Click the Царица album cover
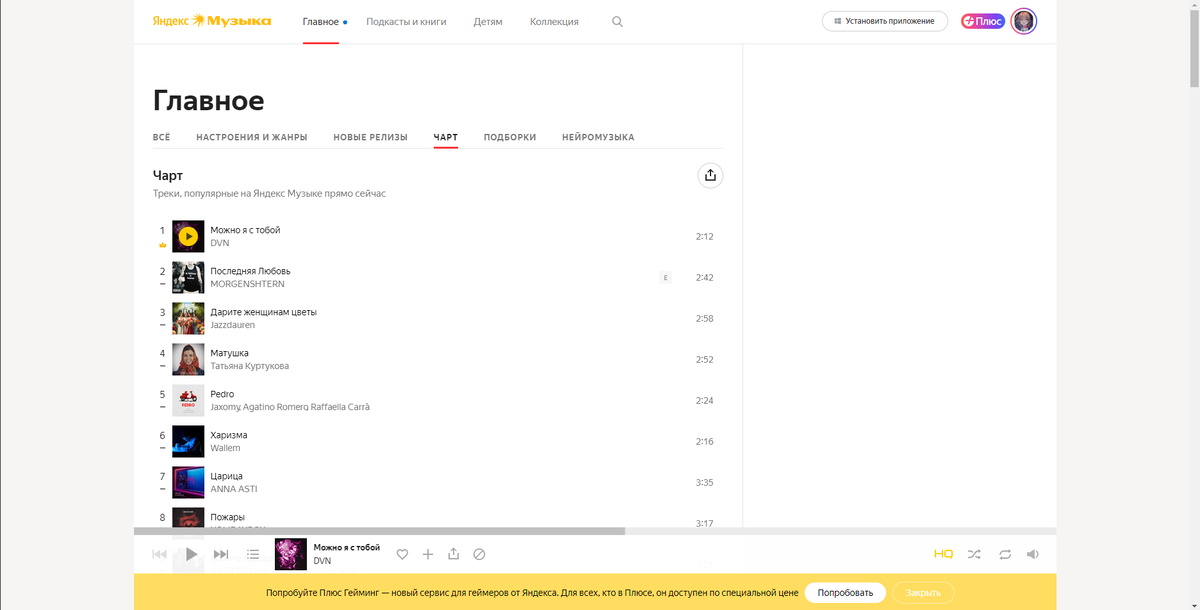Viewport: 1200px width, 610px height. (x=188, y=483)
